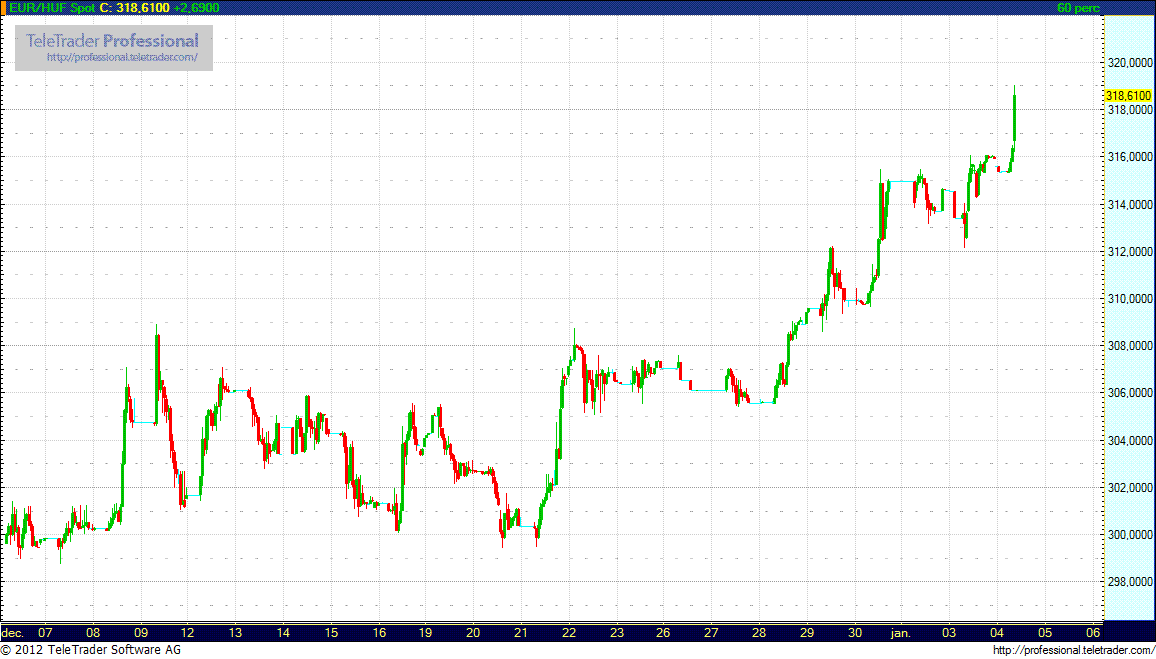Click the 16 date label on the time axis

379,632
